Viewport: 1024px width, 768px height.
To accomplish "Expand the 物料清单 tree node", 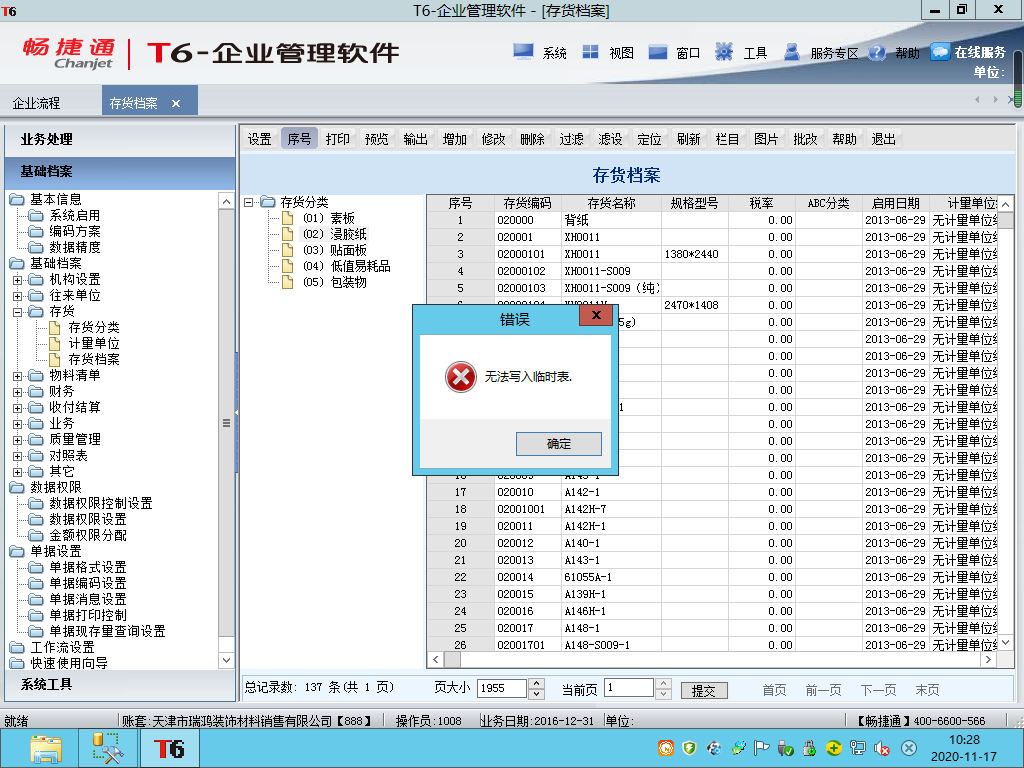I will click(18, 376).
